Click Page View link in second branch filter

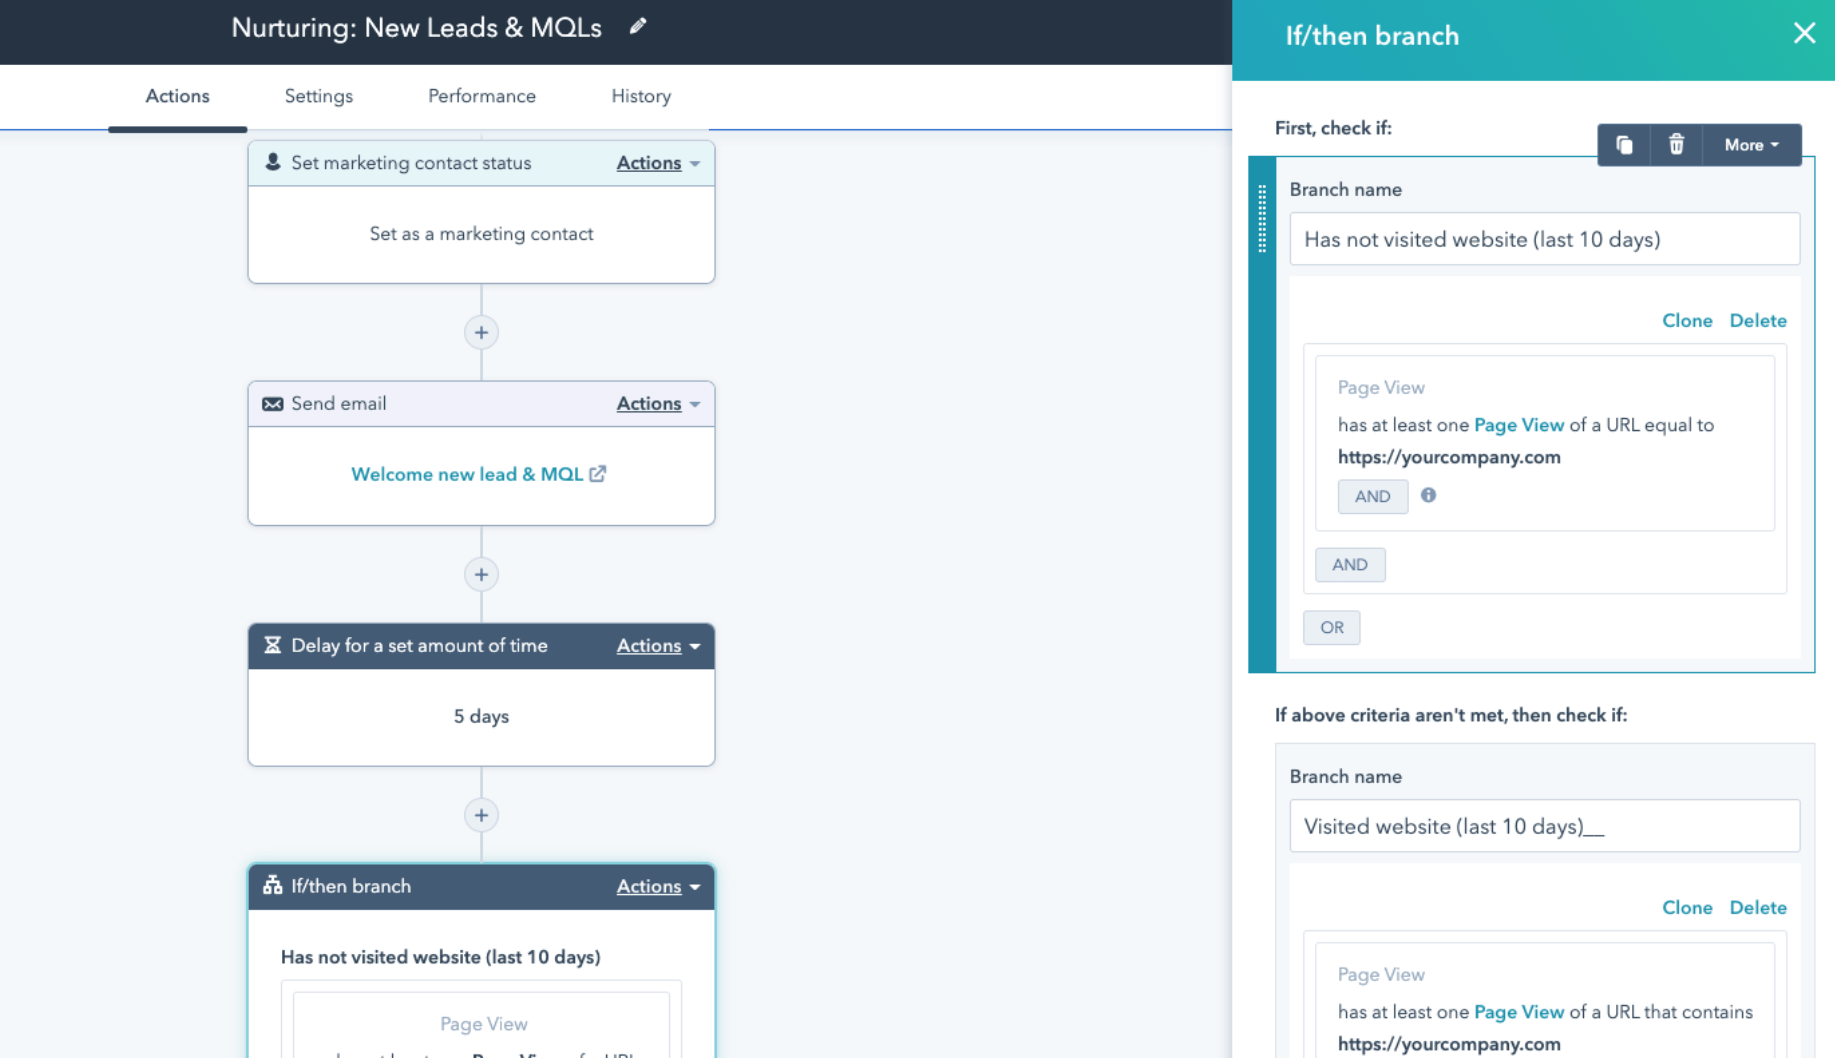click(x=1519, y=1012)
